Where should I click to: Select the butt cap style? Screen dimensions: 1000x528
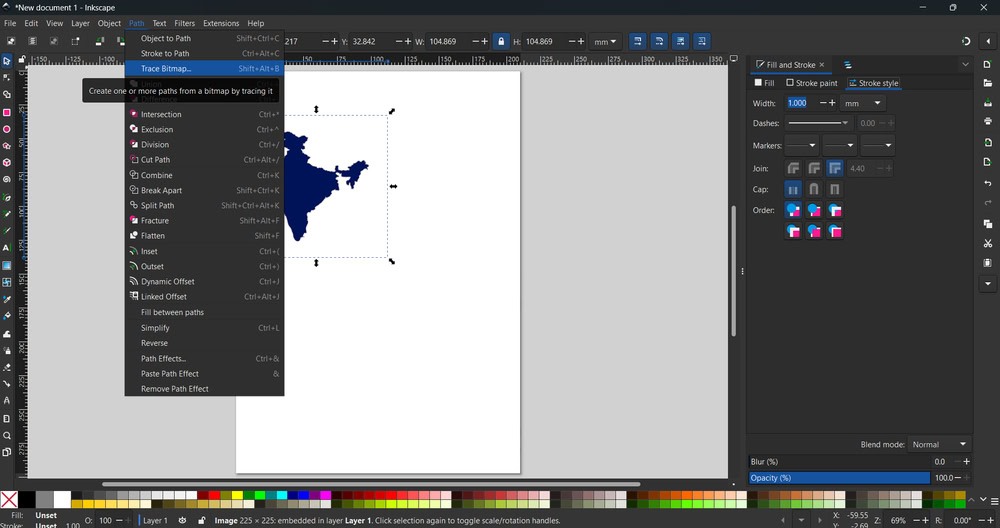793,189
